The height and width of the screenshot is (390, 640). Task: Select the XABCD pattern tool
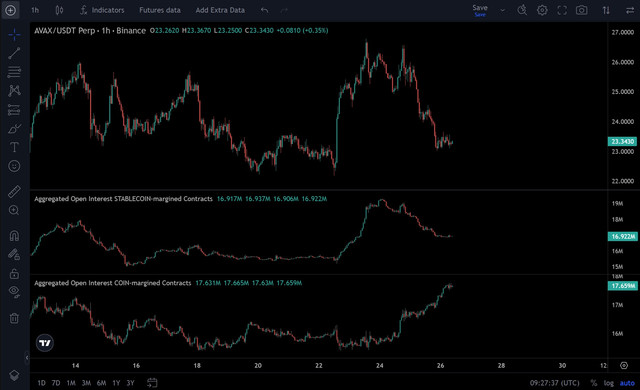tap(14, 91)
